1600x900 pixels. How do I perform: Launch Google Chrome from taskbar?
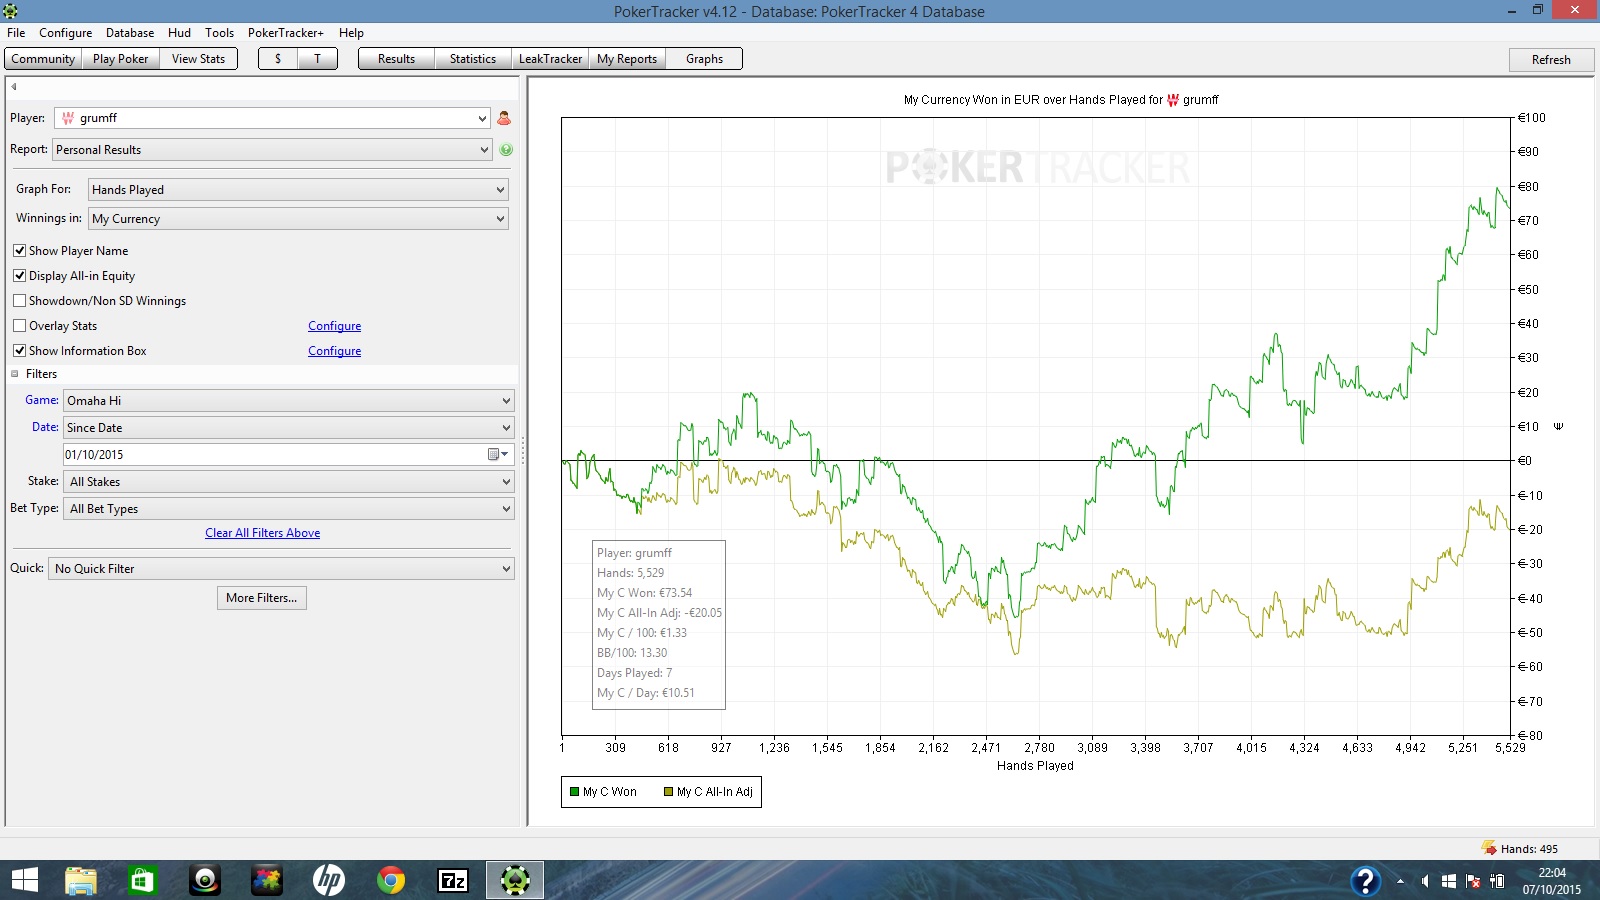(x=391, y=880)
